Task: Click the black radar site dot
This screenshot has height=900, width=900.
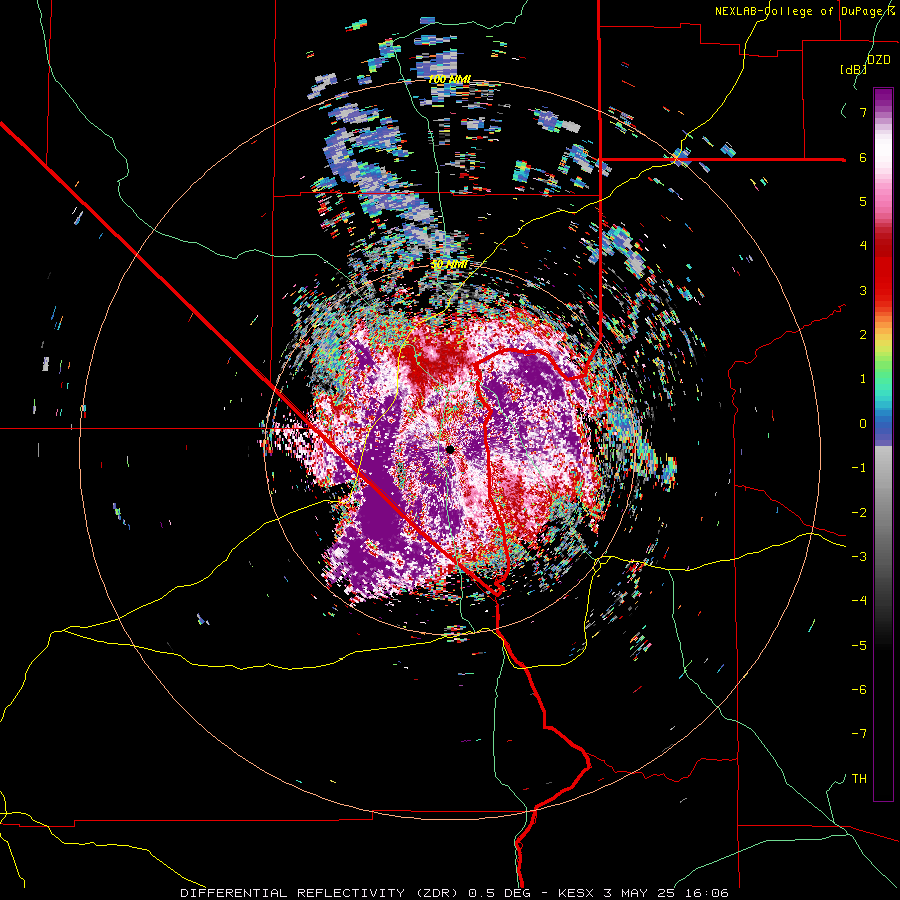Action: click(450, 449)
